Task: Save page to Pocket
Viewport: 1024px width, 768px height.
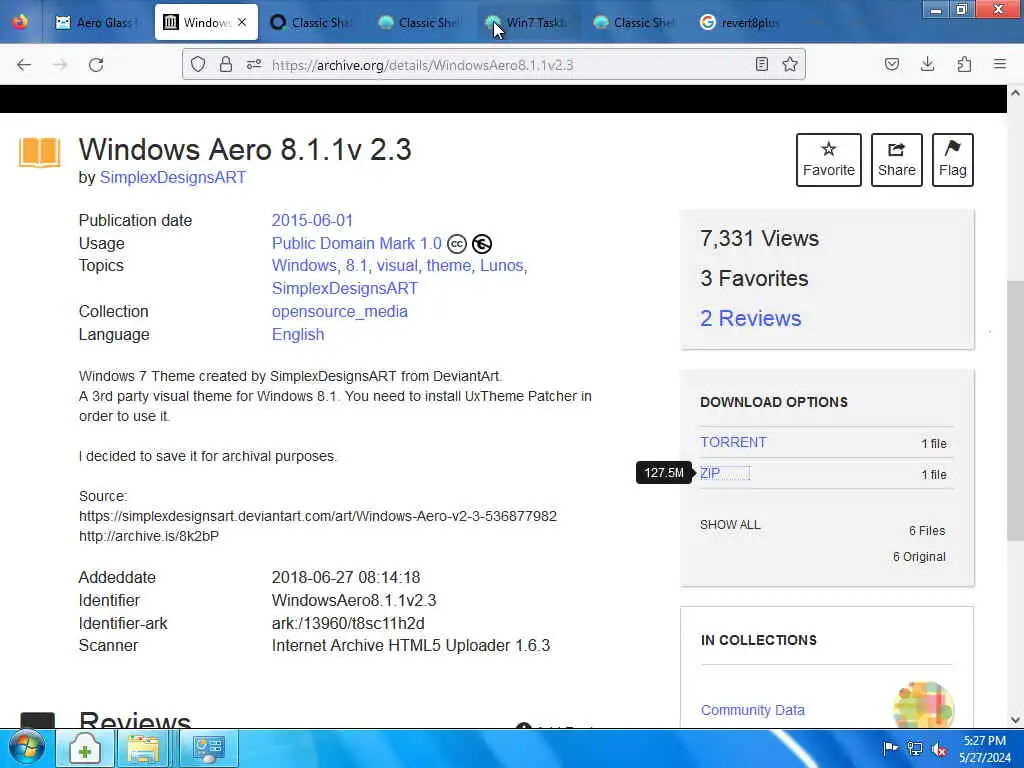Action: tap(892, 64)
